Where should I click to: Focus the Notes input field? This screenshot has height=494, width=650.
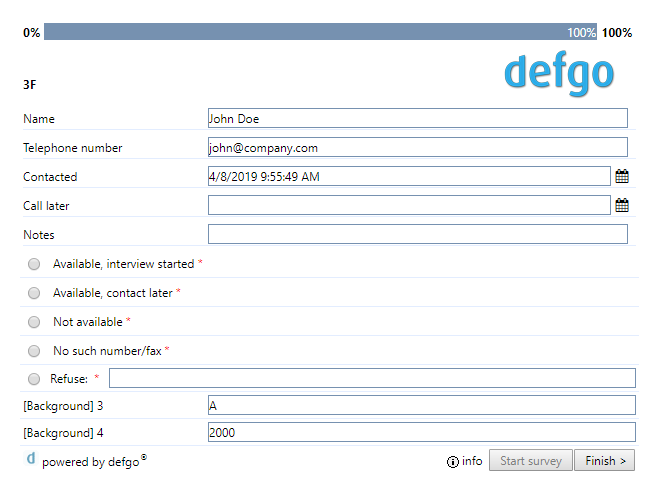(x=418, y=234)
